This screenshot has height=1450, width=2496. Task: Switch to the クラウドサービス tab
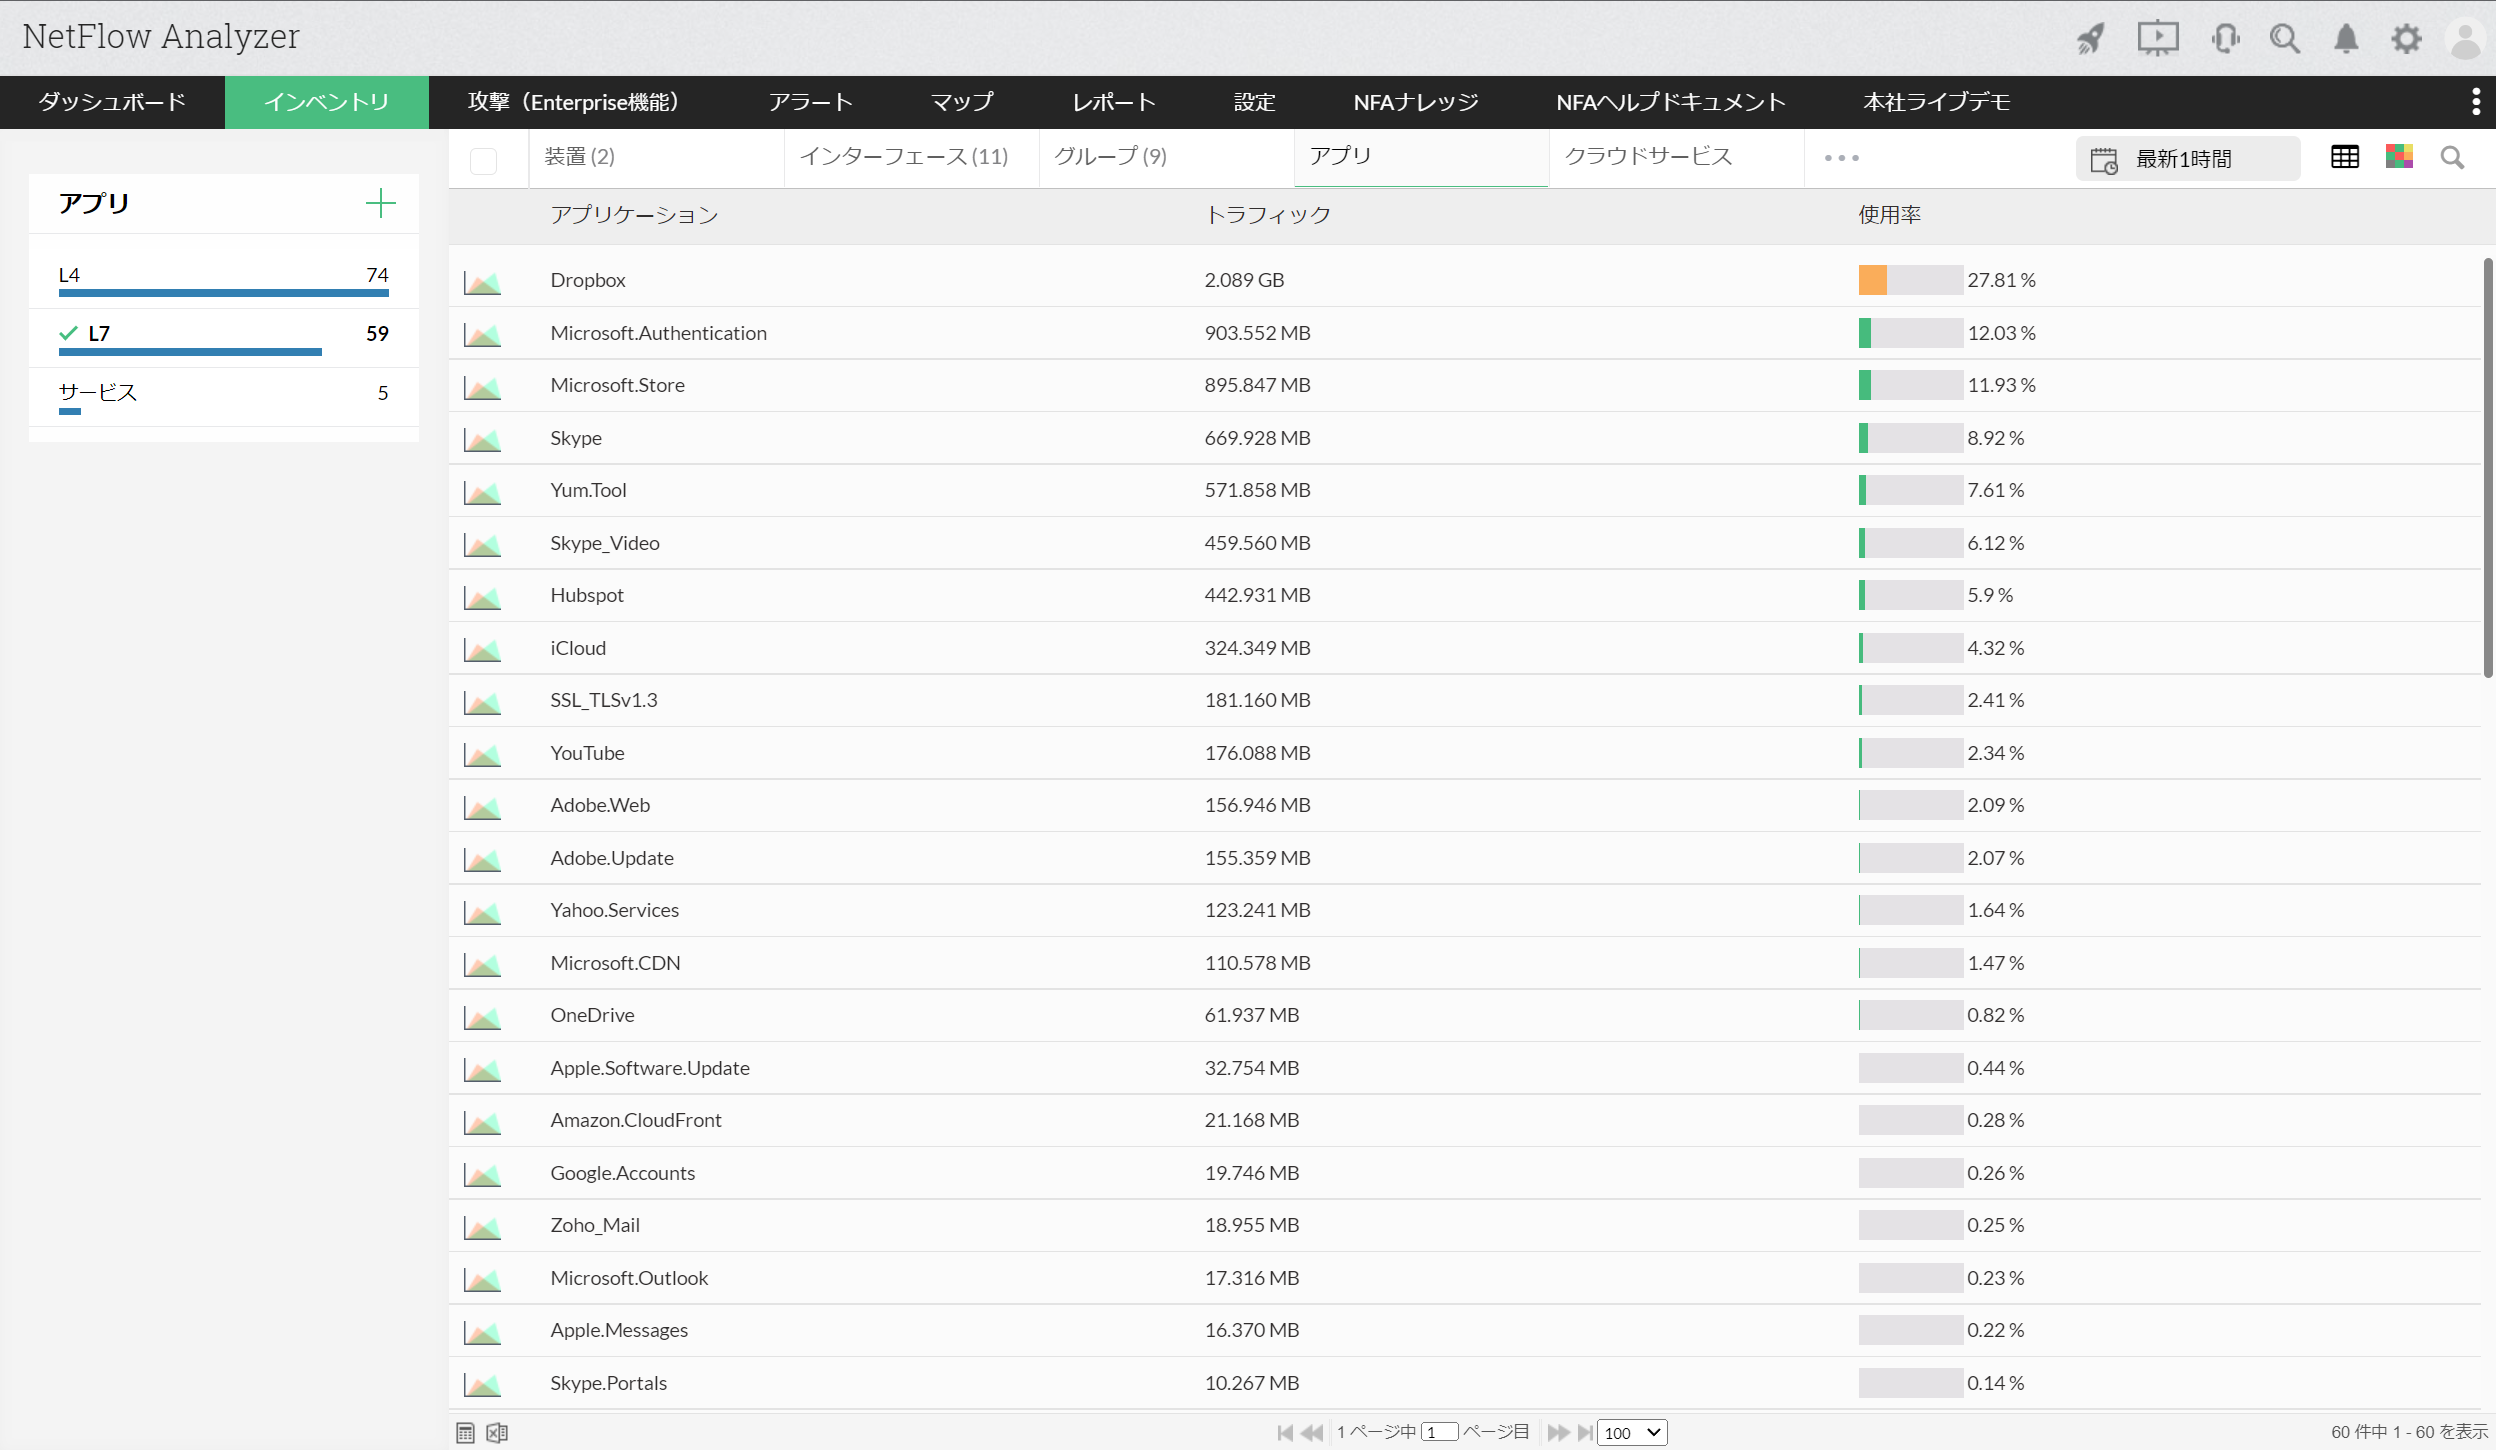(1648, 156)
